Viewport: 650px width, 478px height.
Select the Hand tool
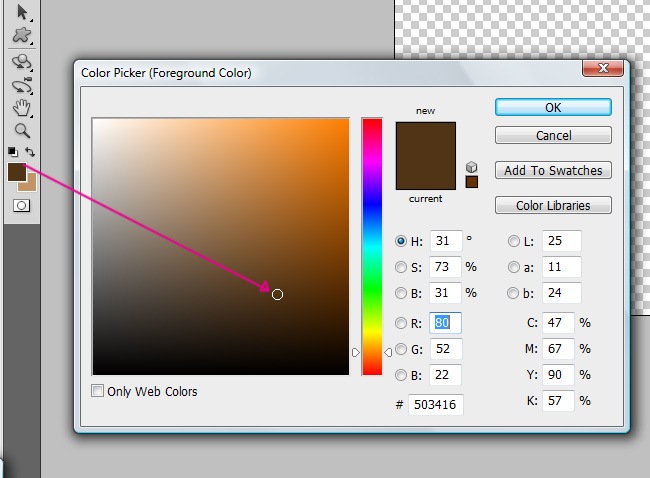point(21,108)
